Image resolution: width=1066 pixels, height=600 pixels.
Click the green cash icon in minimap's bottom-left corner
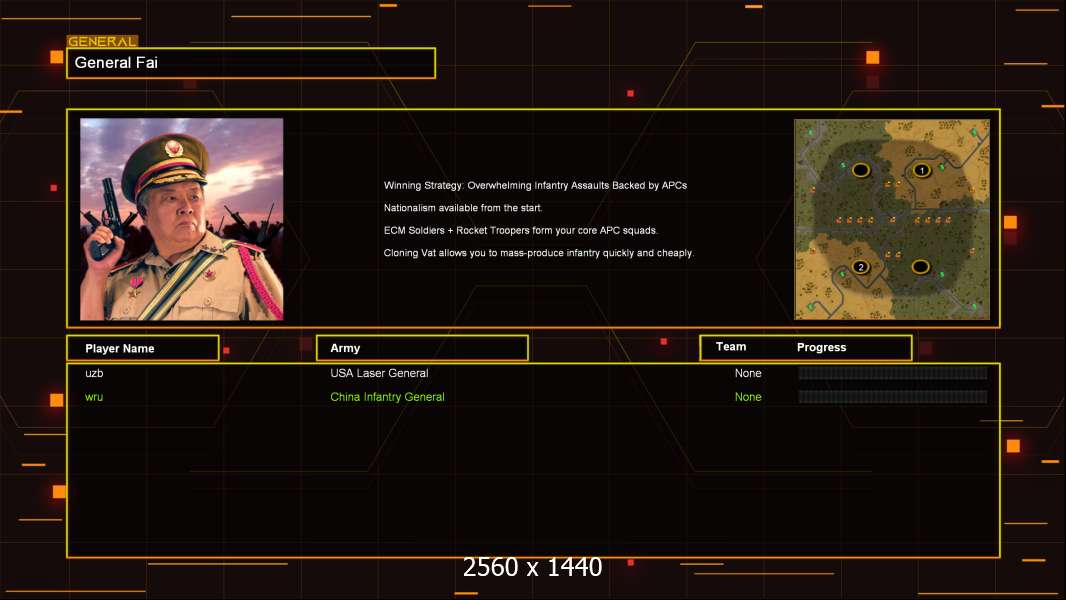810,306
